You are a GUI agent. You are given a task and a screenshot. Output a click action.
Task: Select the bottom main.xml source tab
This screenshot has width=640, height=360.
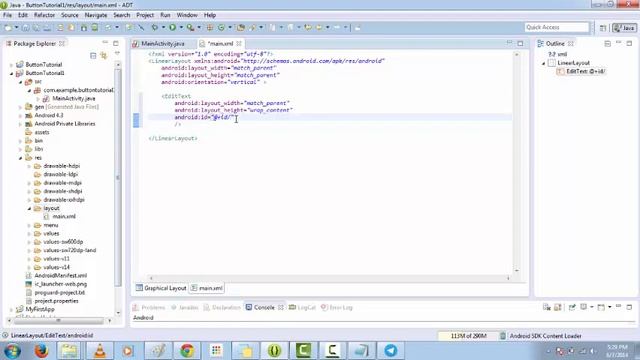(207, 288)
